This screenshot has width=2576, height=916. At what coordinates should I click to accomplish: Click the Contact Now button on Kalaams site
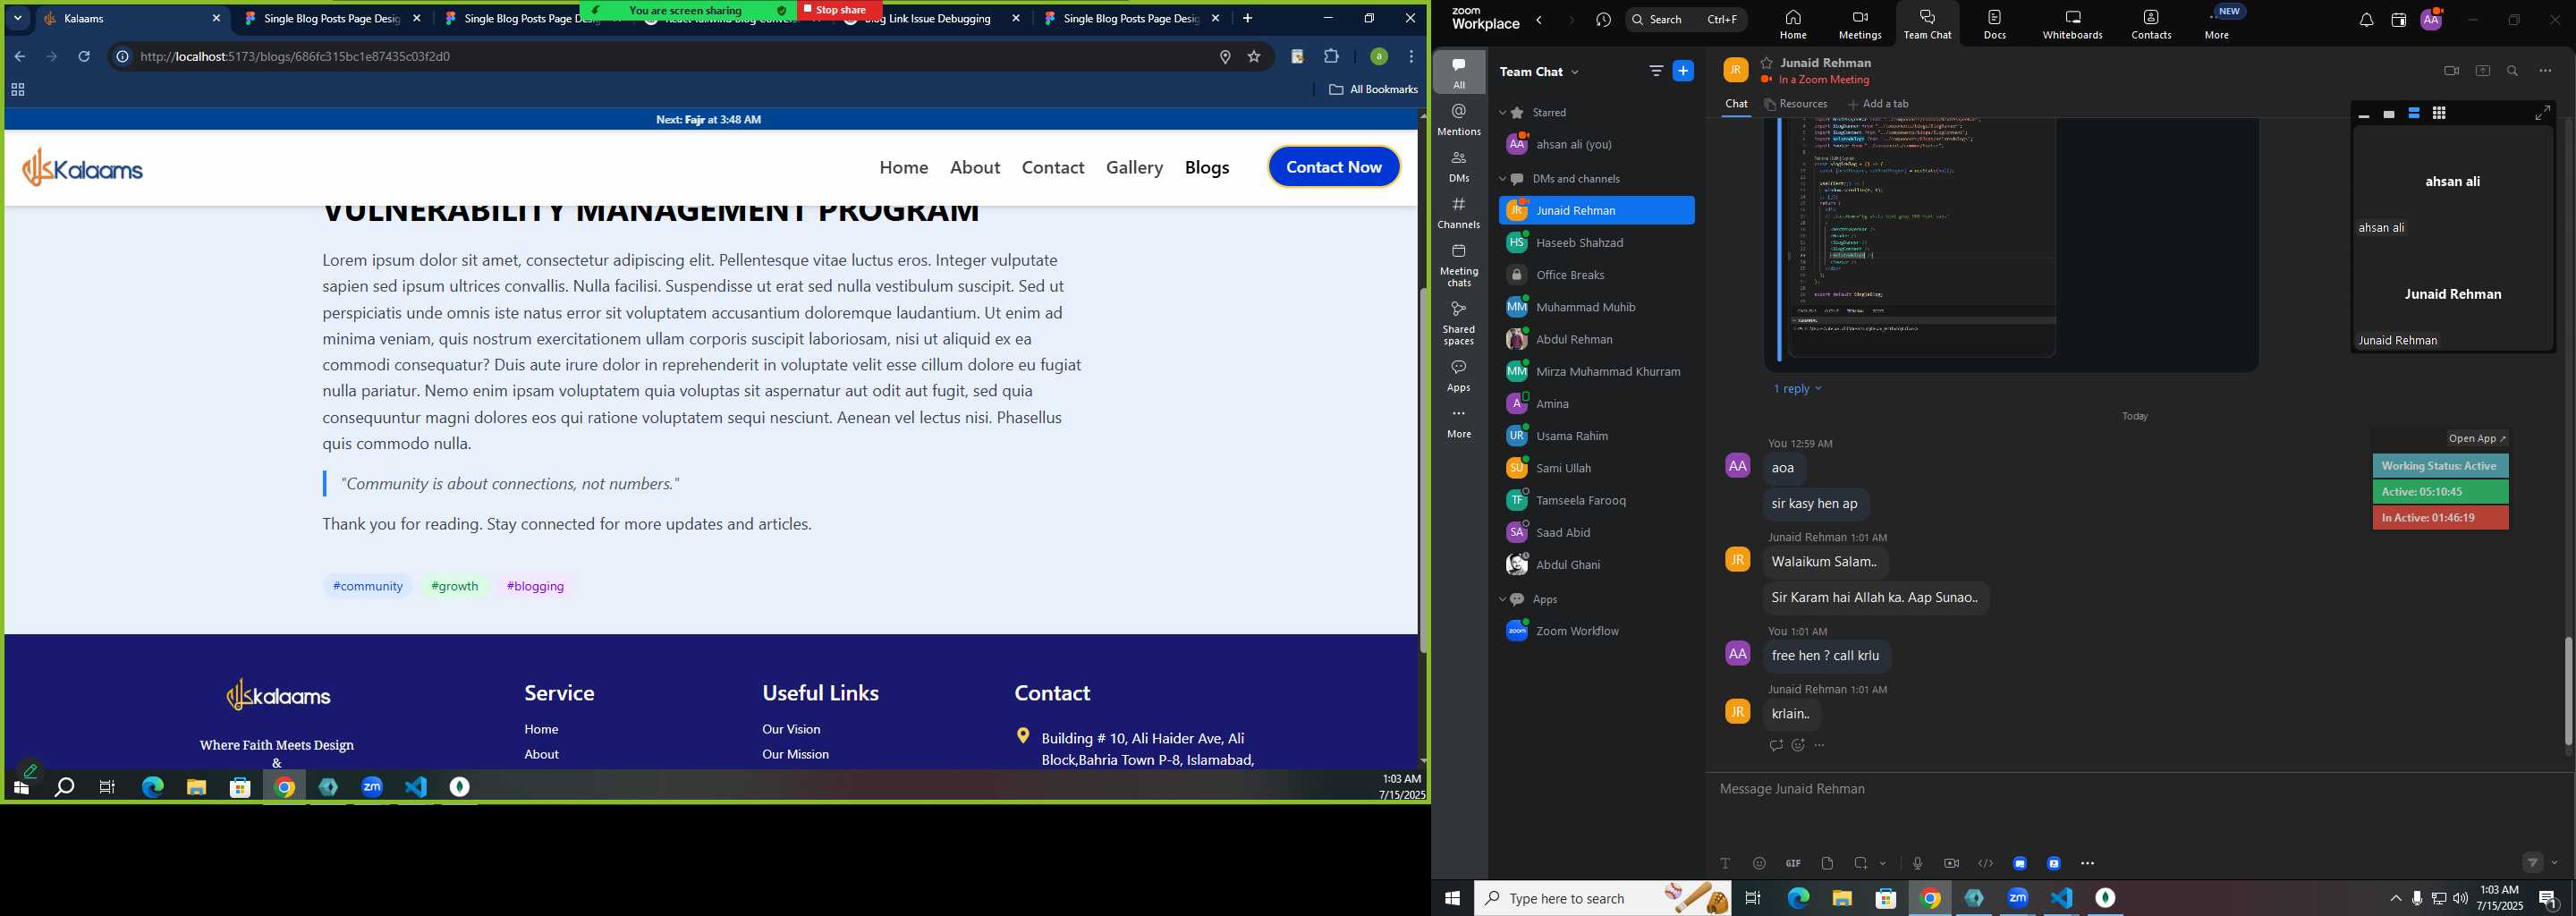click(x=1334, y=167)
